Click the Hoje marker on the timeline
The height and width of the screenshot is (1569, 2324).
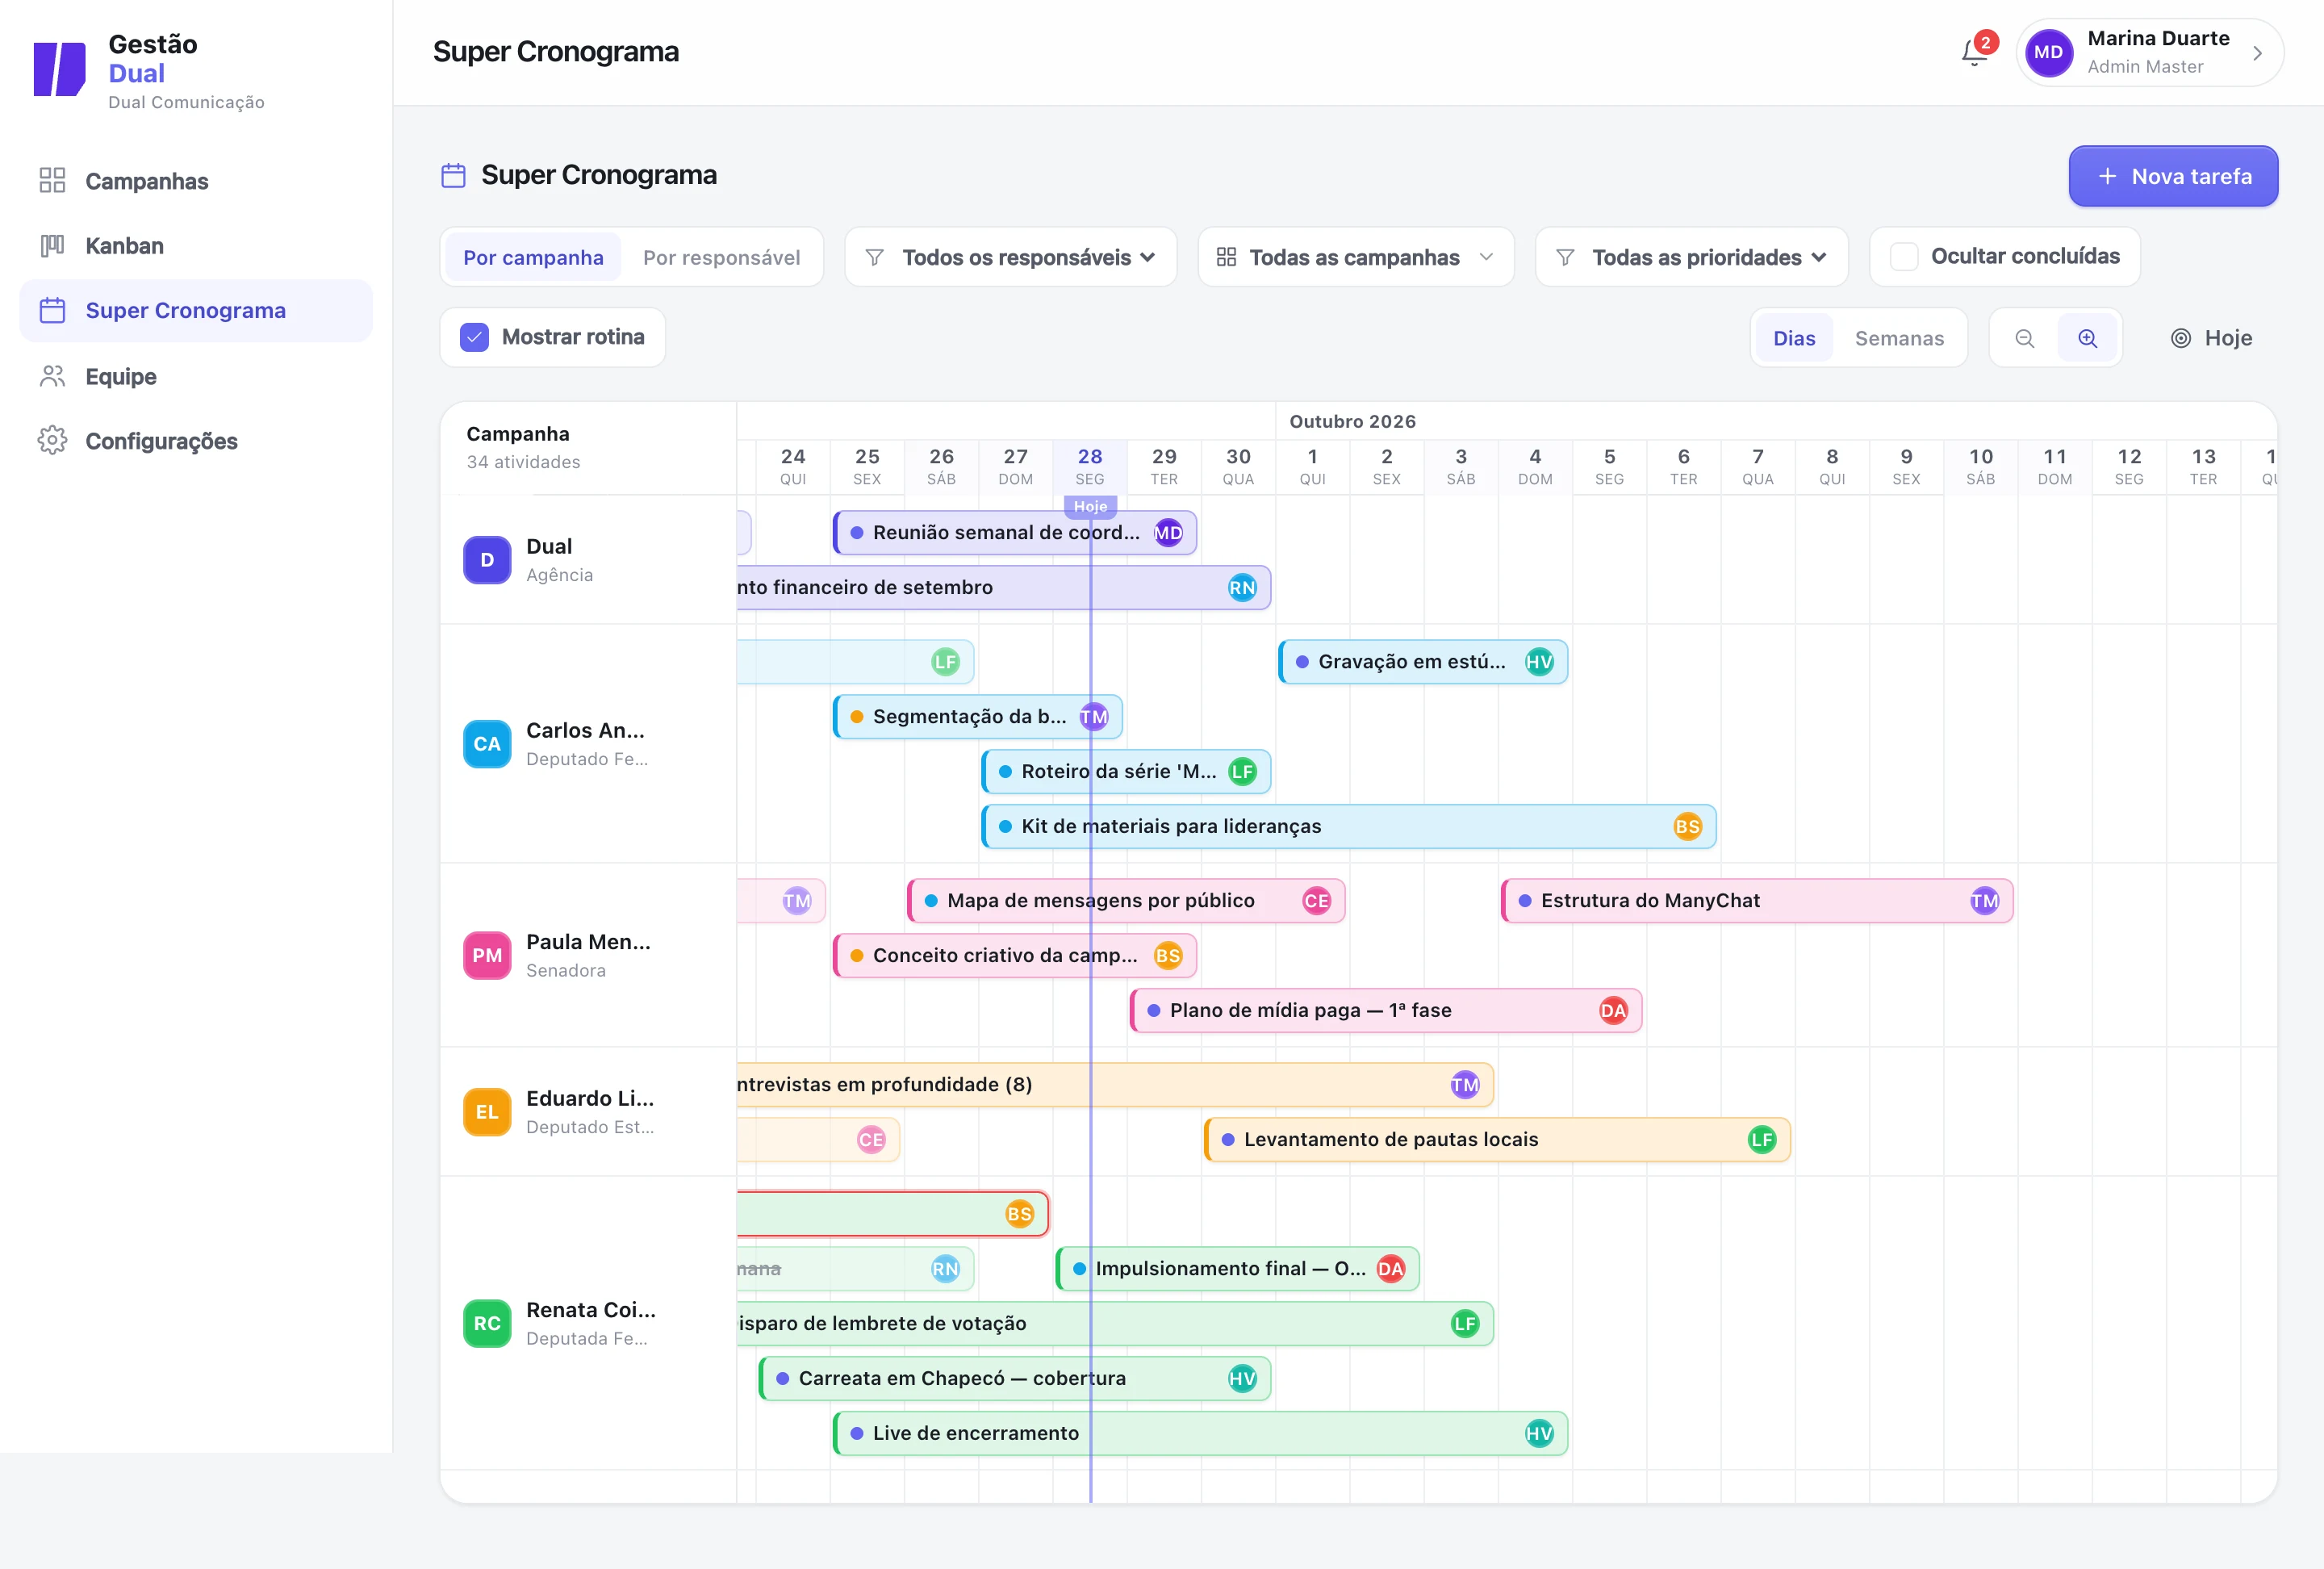click(1090, 506)
